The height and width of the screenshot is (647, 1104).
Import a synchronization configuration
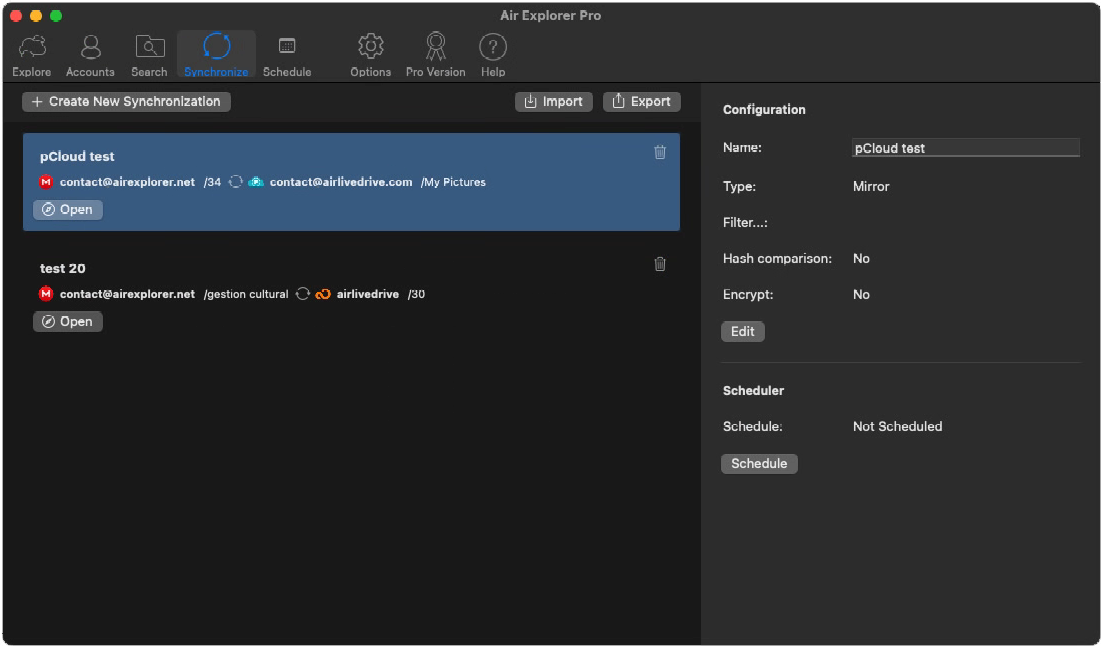click(553, 101)
